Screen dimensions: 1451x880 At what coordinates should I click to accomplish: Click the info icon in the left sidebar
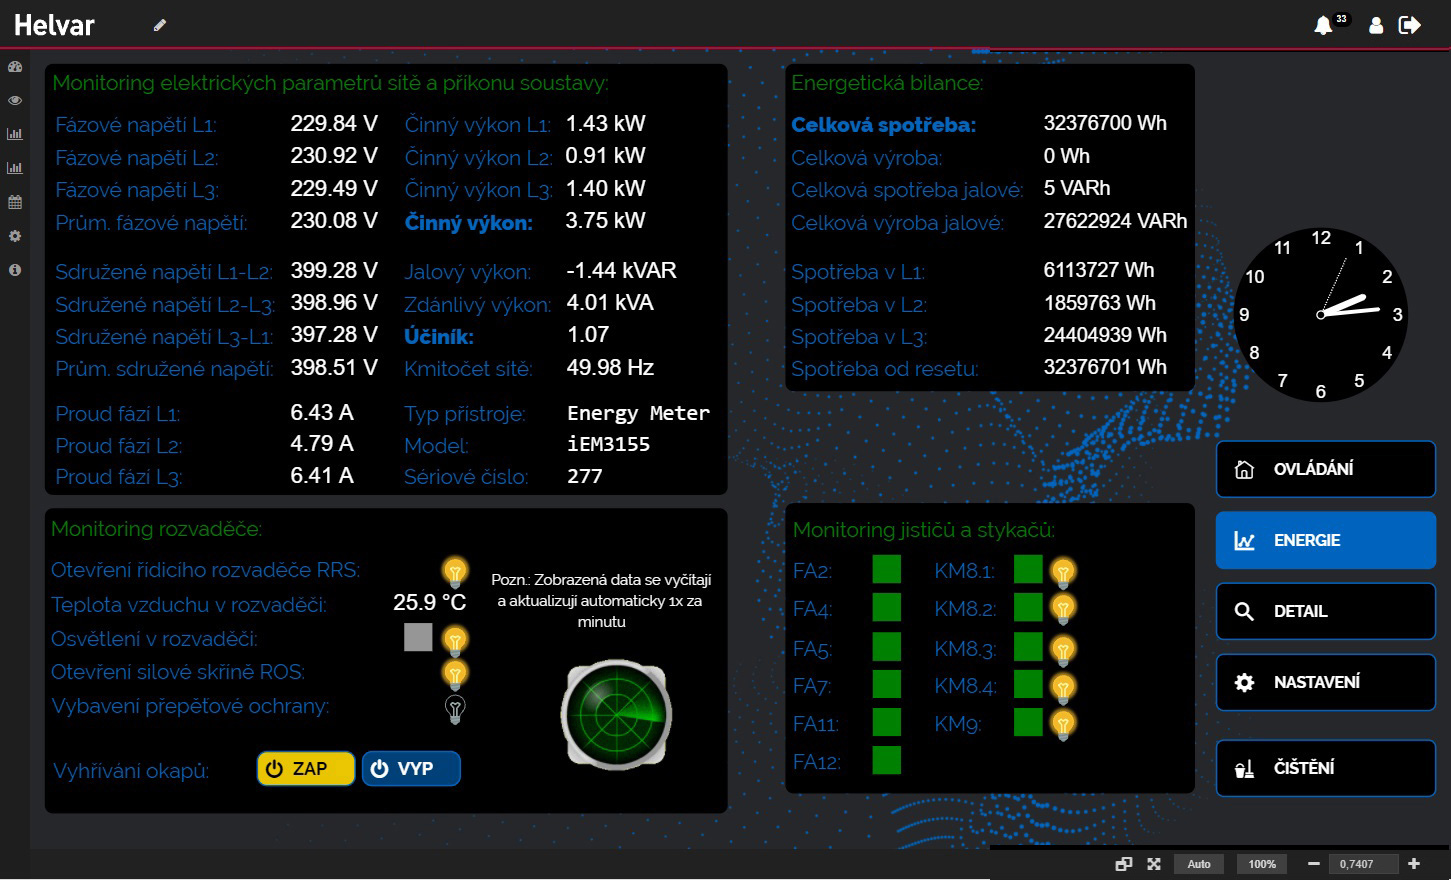point(15,270)
